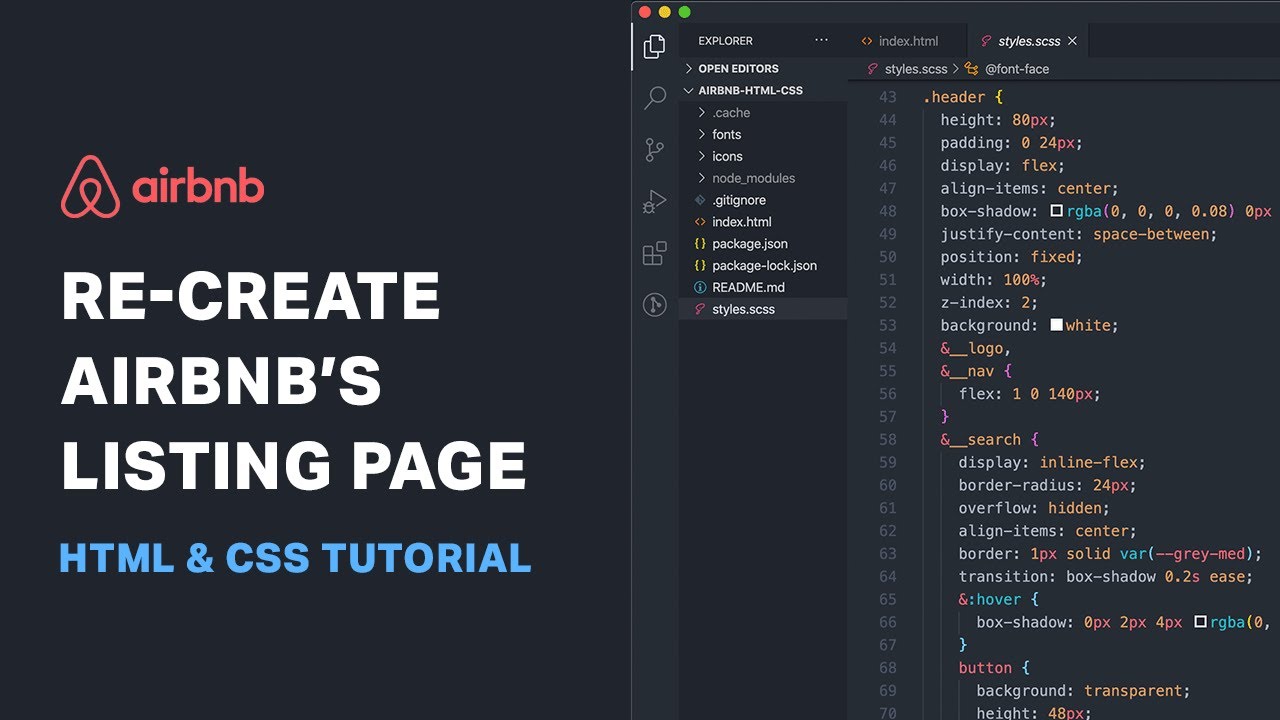Image resolution: width=1280 pixels, height=720 pixels.
Task: Open the Explorer activity bar icon
Action: (x=654, y=46)
